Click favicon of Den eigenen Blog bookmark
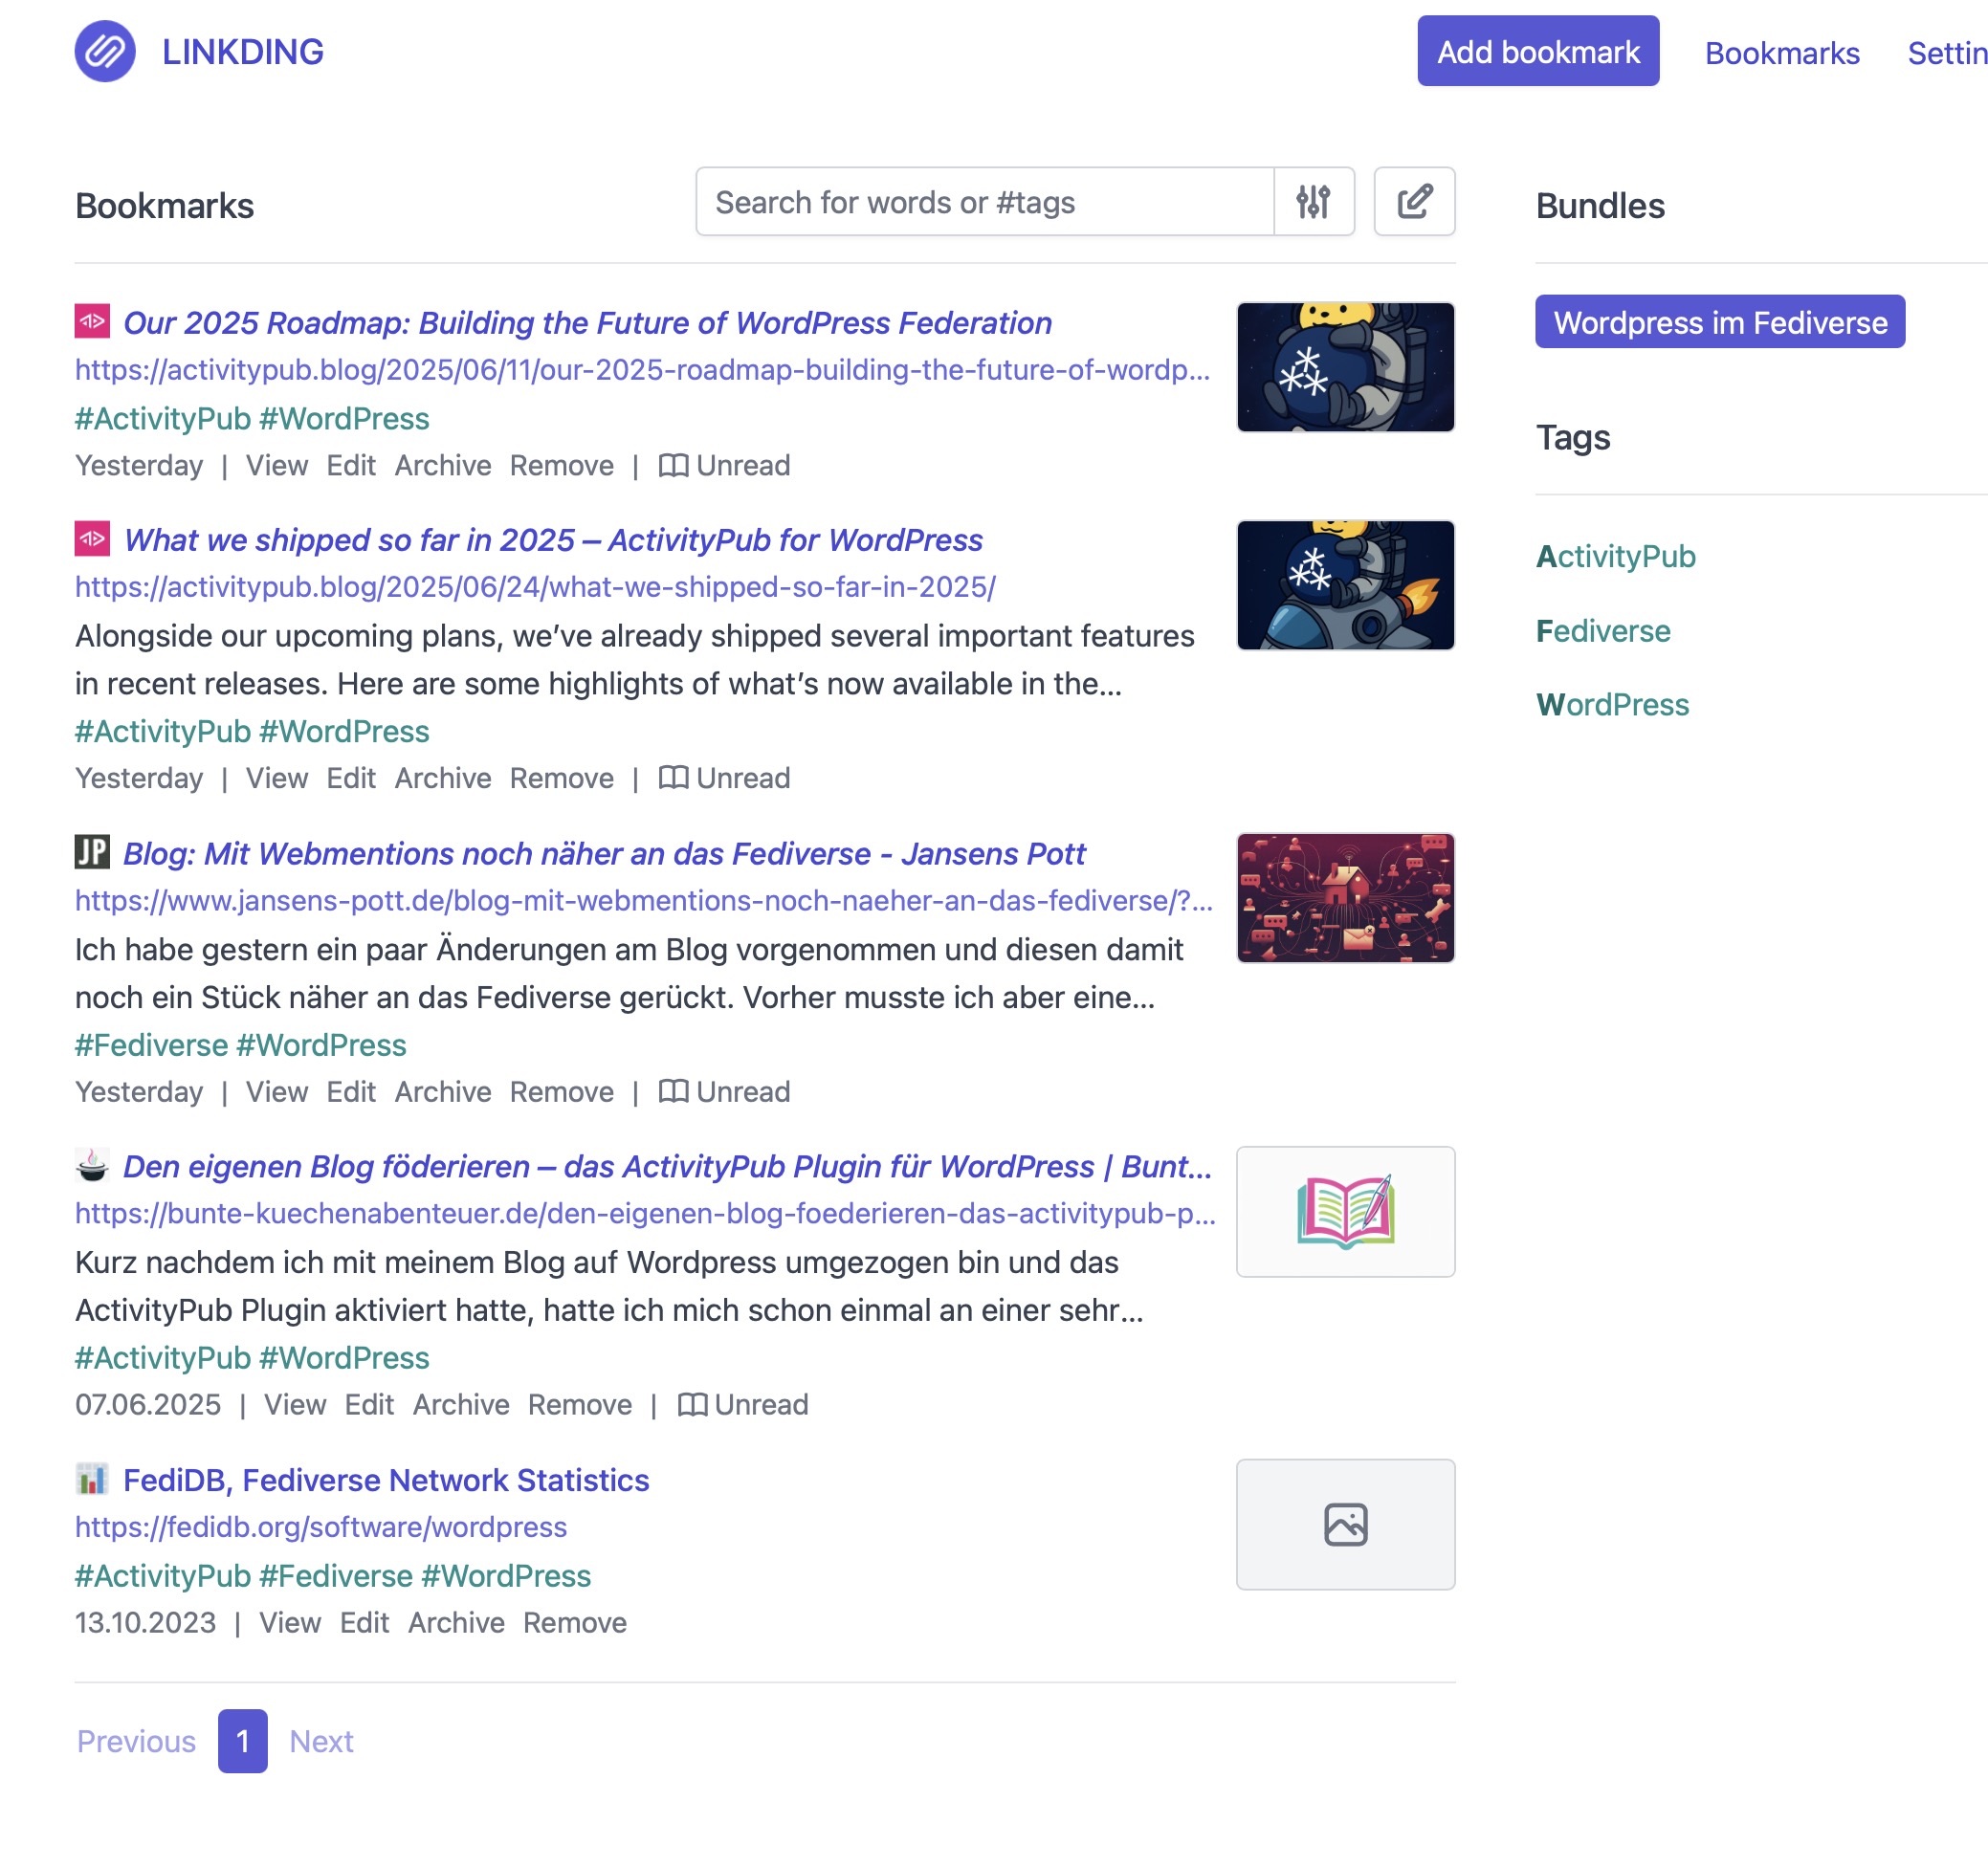This screenshot has width=1988, height=1867. coord(92,1165)
